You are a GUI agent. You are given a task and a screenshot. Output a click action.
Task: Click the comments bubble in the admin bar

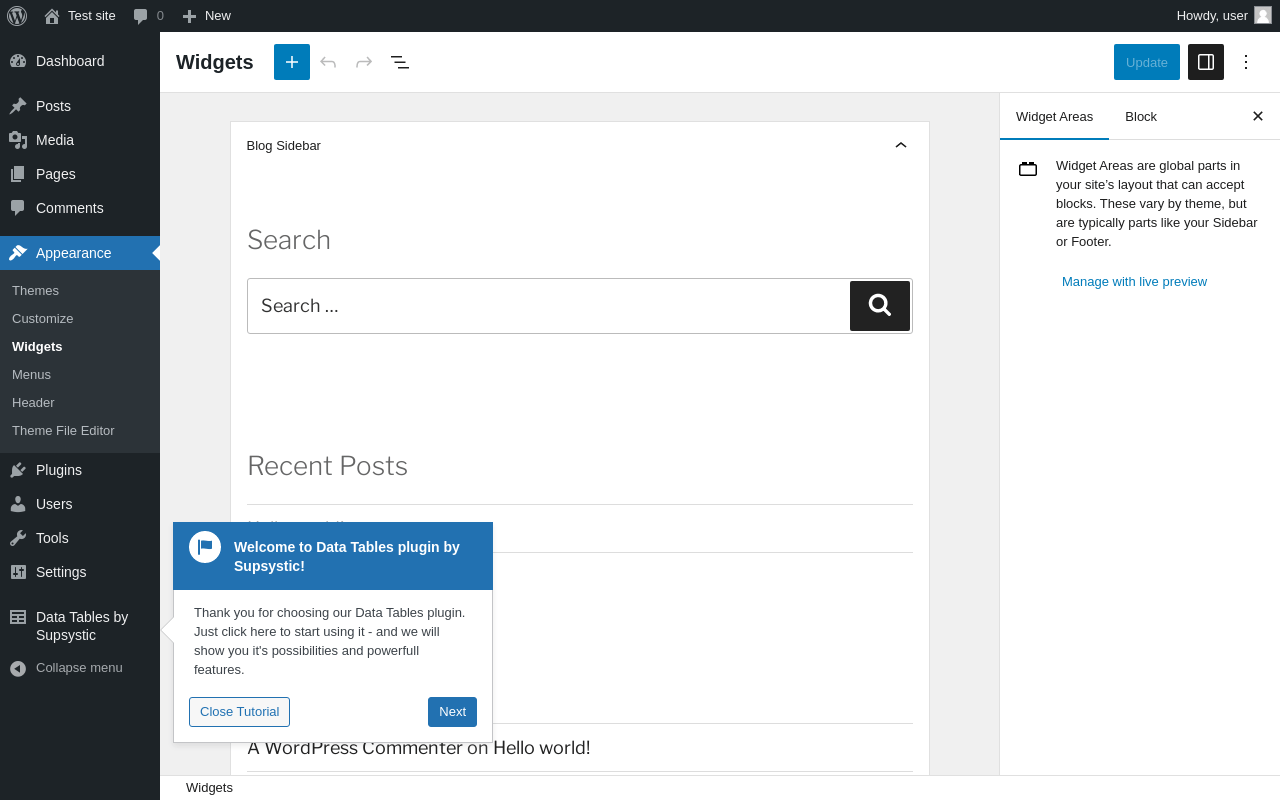click(x=148, y=16)
